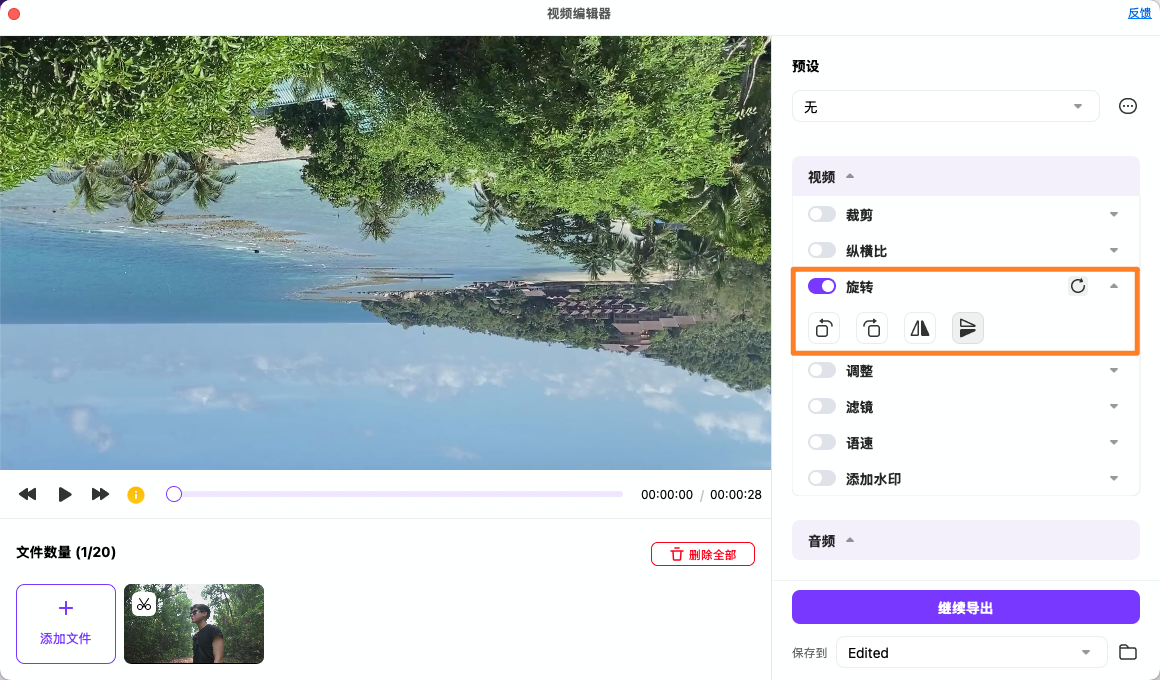Click the 反馈 feedback link
This screenshot has width=1160, height=680.
(x=1139, y=13)
